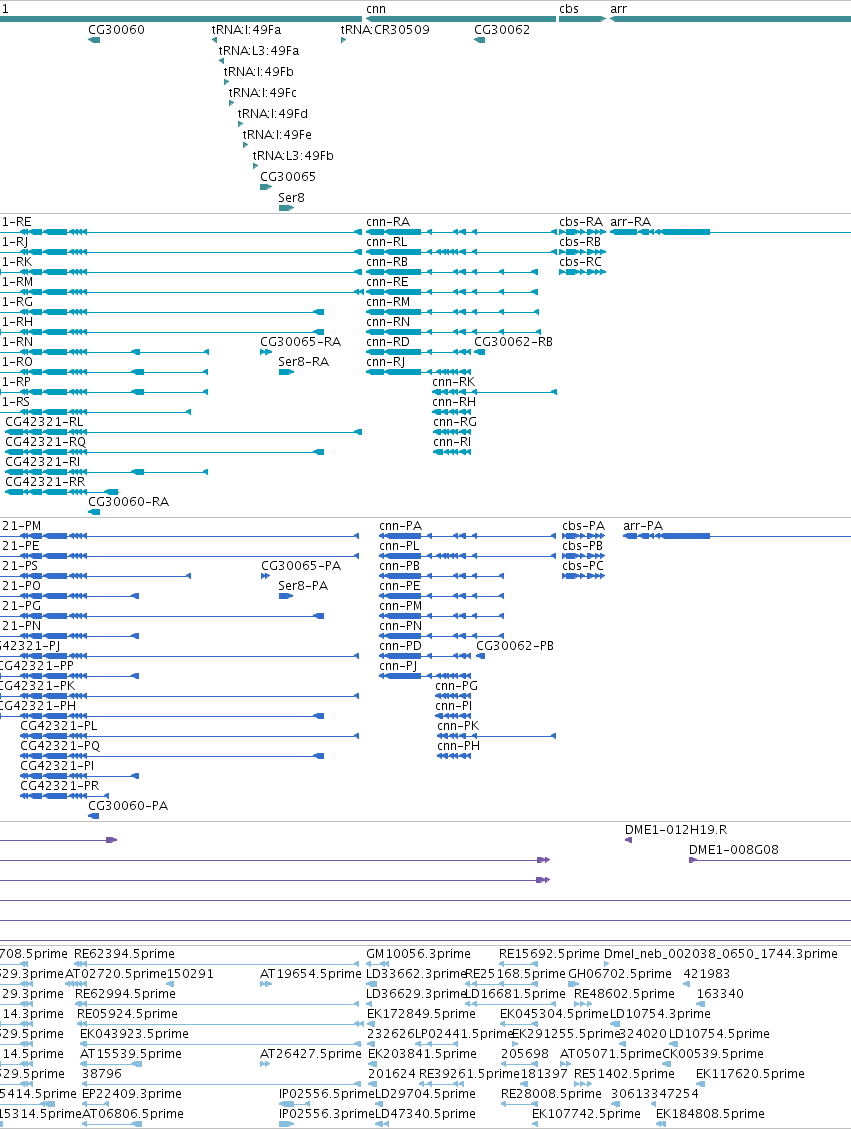The width and height of the screenshot is (851, 1129).
Task: Click the cbs gene label
Action: [x=569, y=9]
